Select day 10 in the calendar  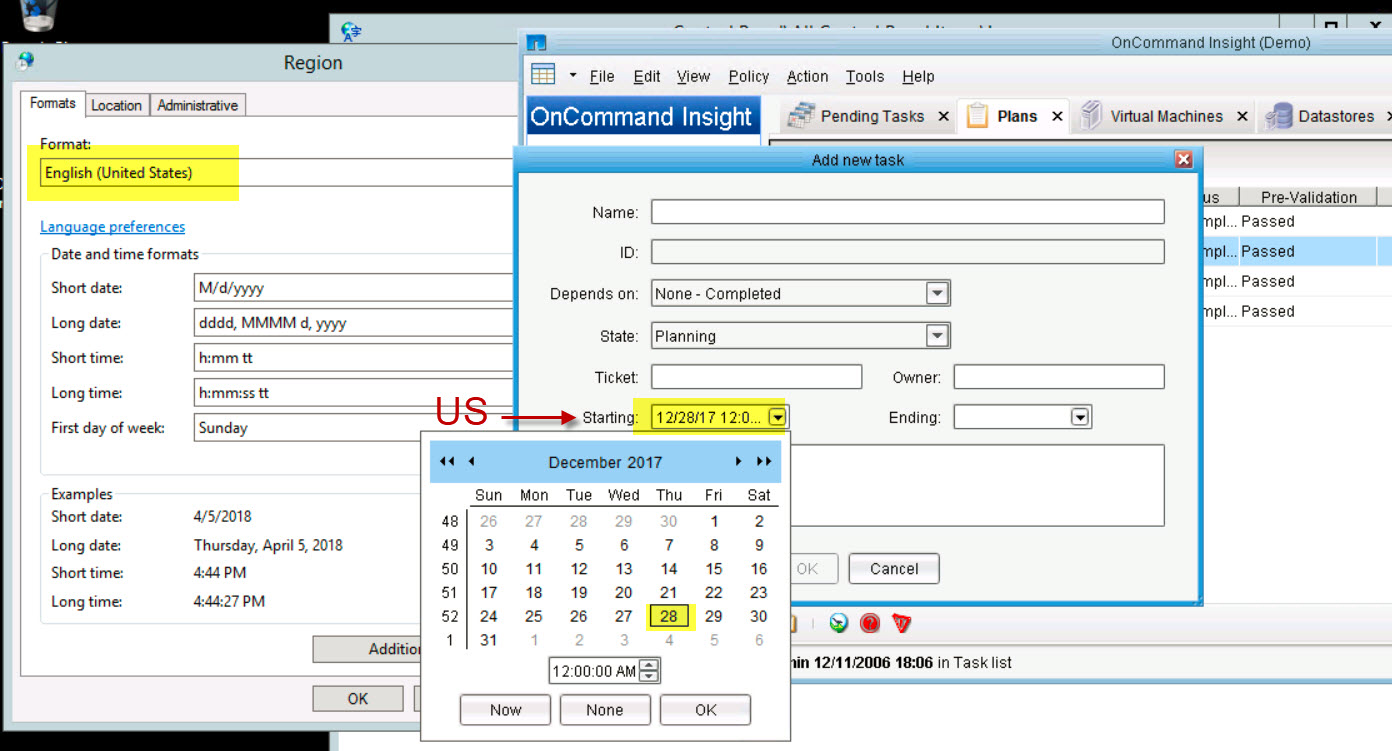pos(489,569)
